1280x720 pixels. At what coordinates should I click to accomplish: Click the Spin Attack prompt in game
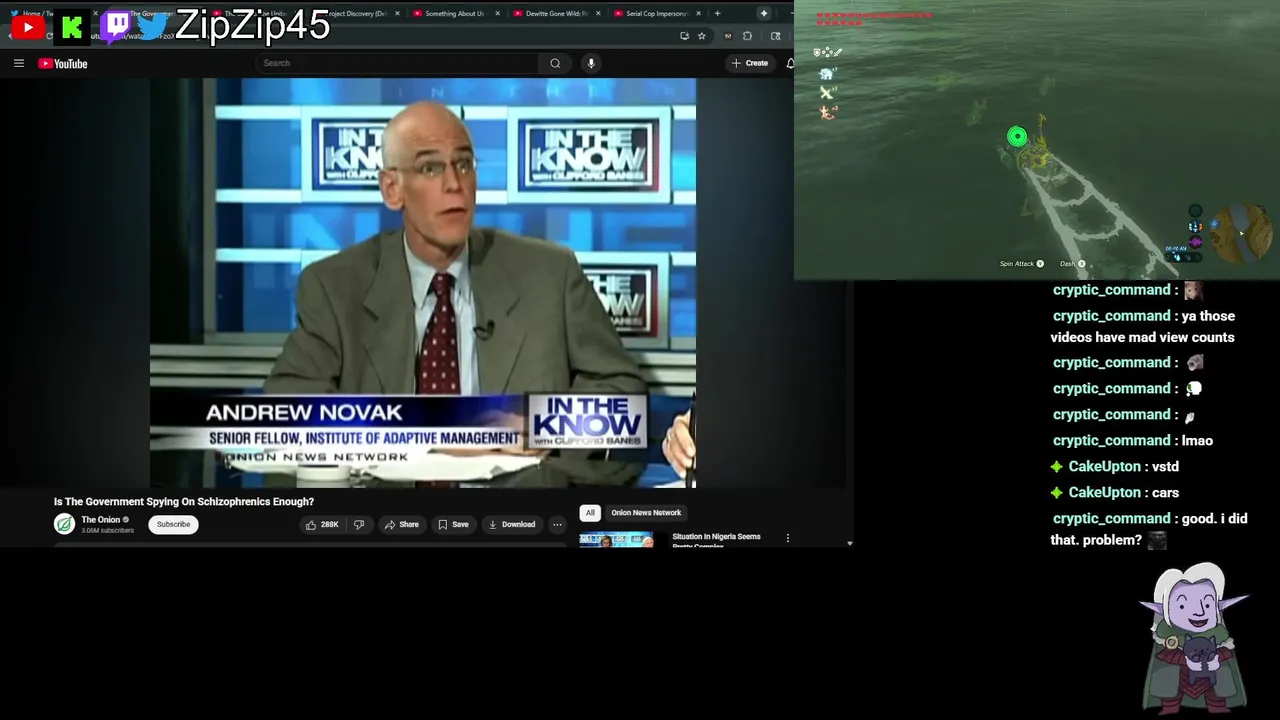click(1022, 264)
